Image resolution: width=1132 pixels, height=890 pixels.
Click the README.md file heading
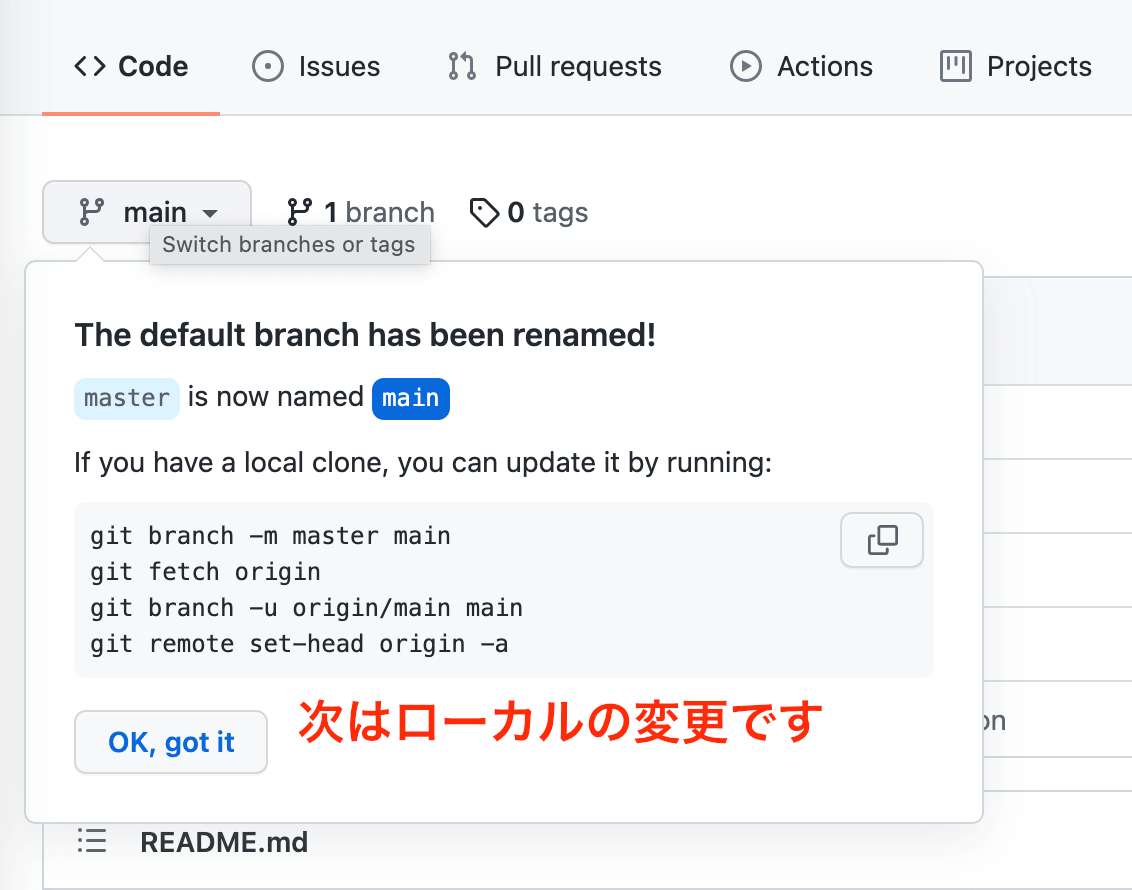coord(224,842)
